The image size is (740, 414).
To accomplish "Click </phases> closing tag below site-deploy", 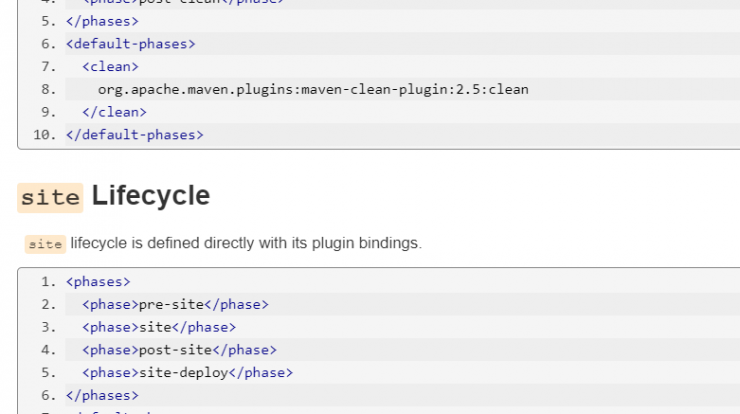I will click(x=102, y=395).
